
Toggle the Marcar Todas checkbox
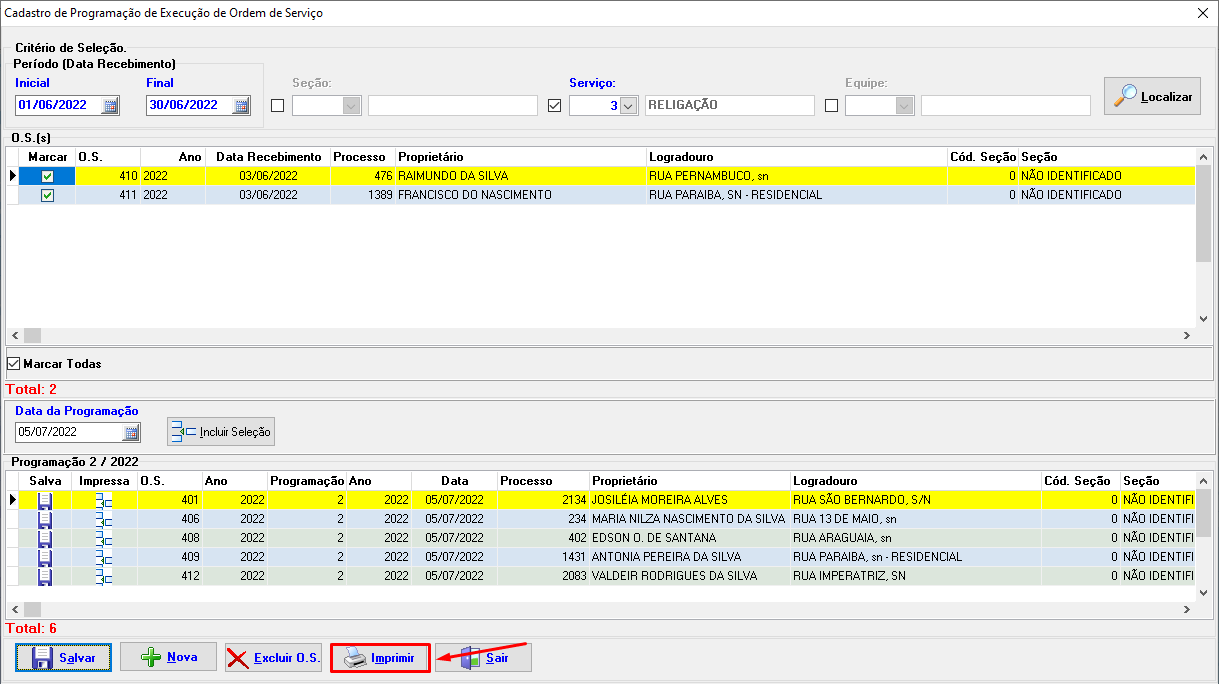(14, 364)
